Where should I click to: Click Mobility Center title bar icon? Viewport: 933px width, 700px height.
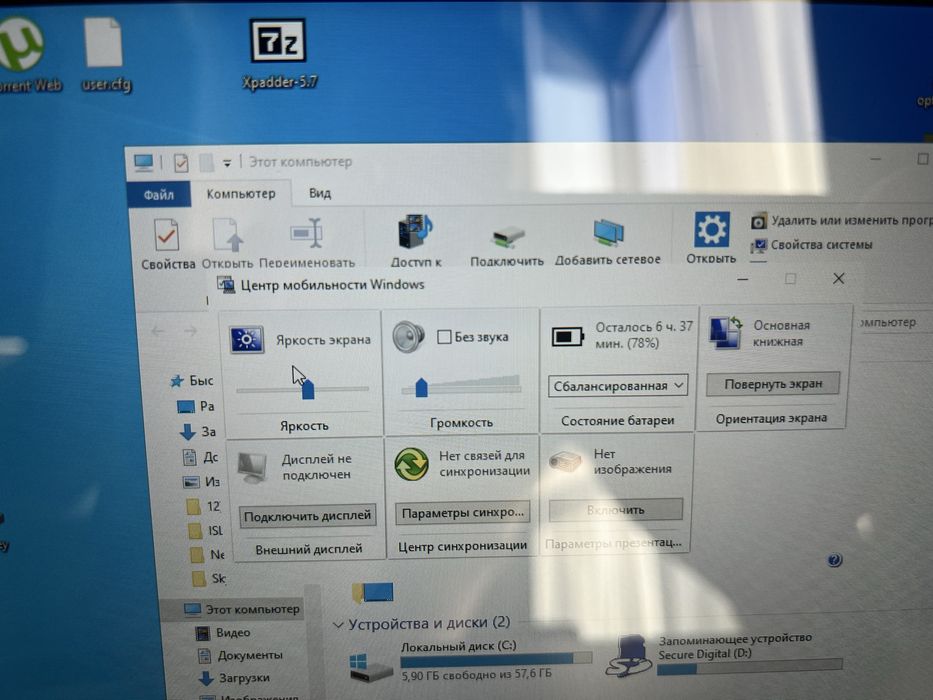coord(226,285)
